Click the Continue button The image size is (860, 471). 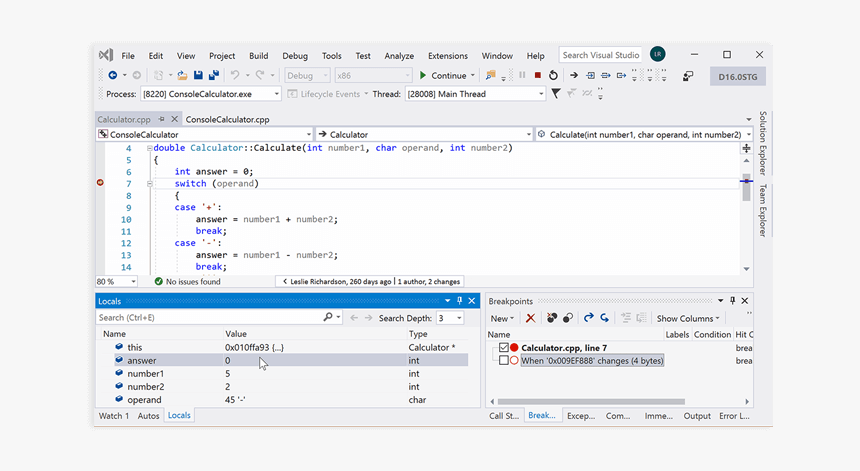pos(443,75)
